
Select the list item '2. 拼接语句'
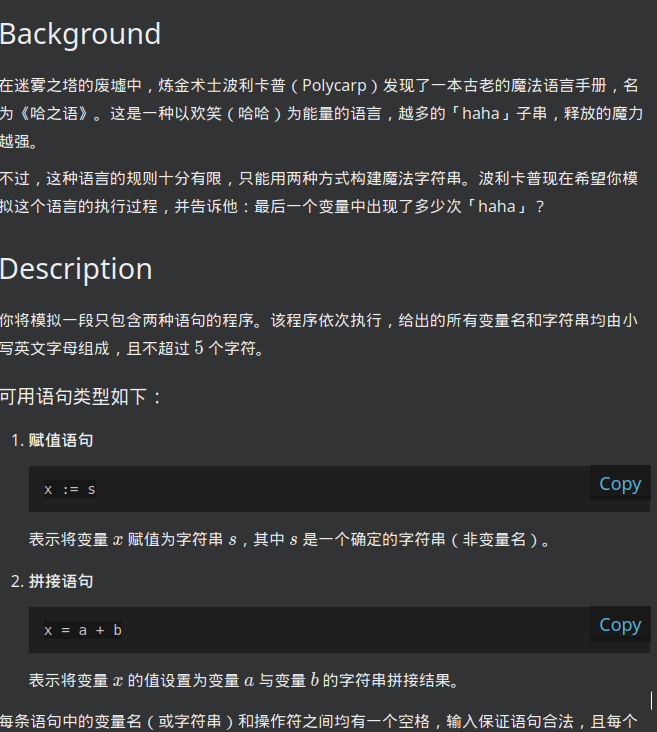click(x=52, y=581)
